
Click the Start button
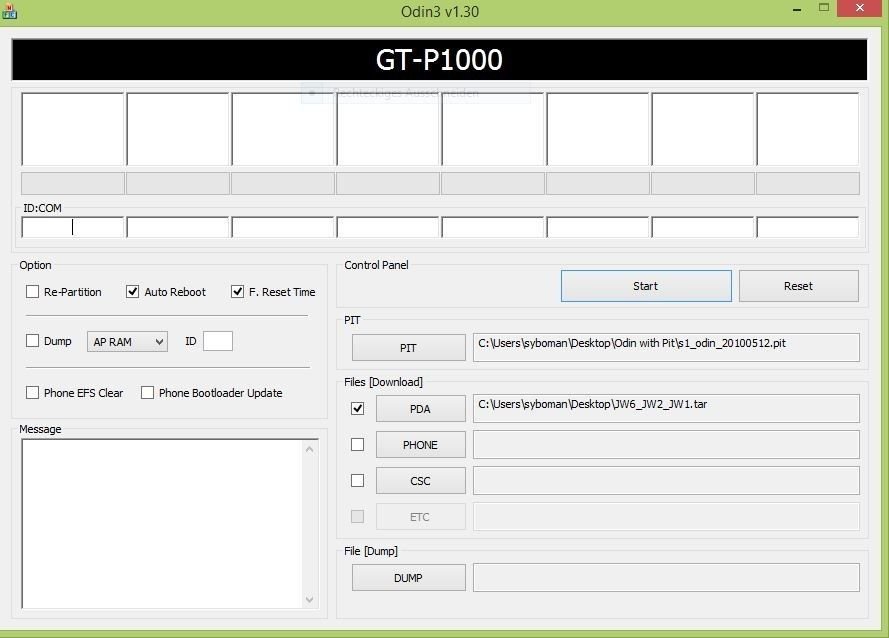646,286
